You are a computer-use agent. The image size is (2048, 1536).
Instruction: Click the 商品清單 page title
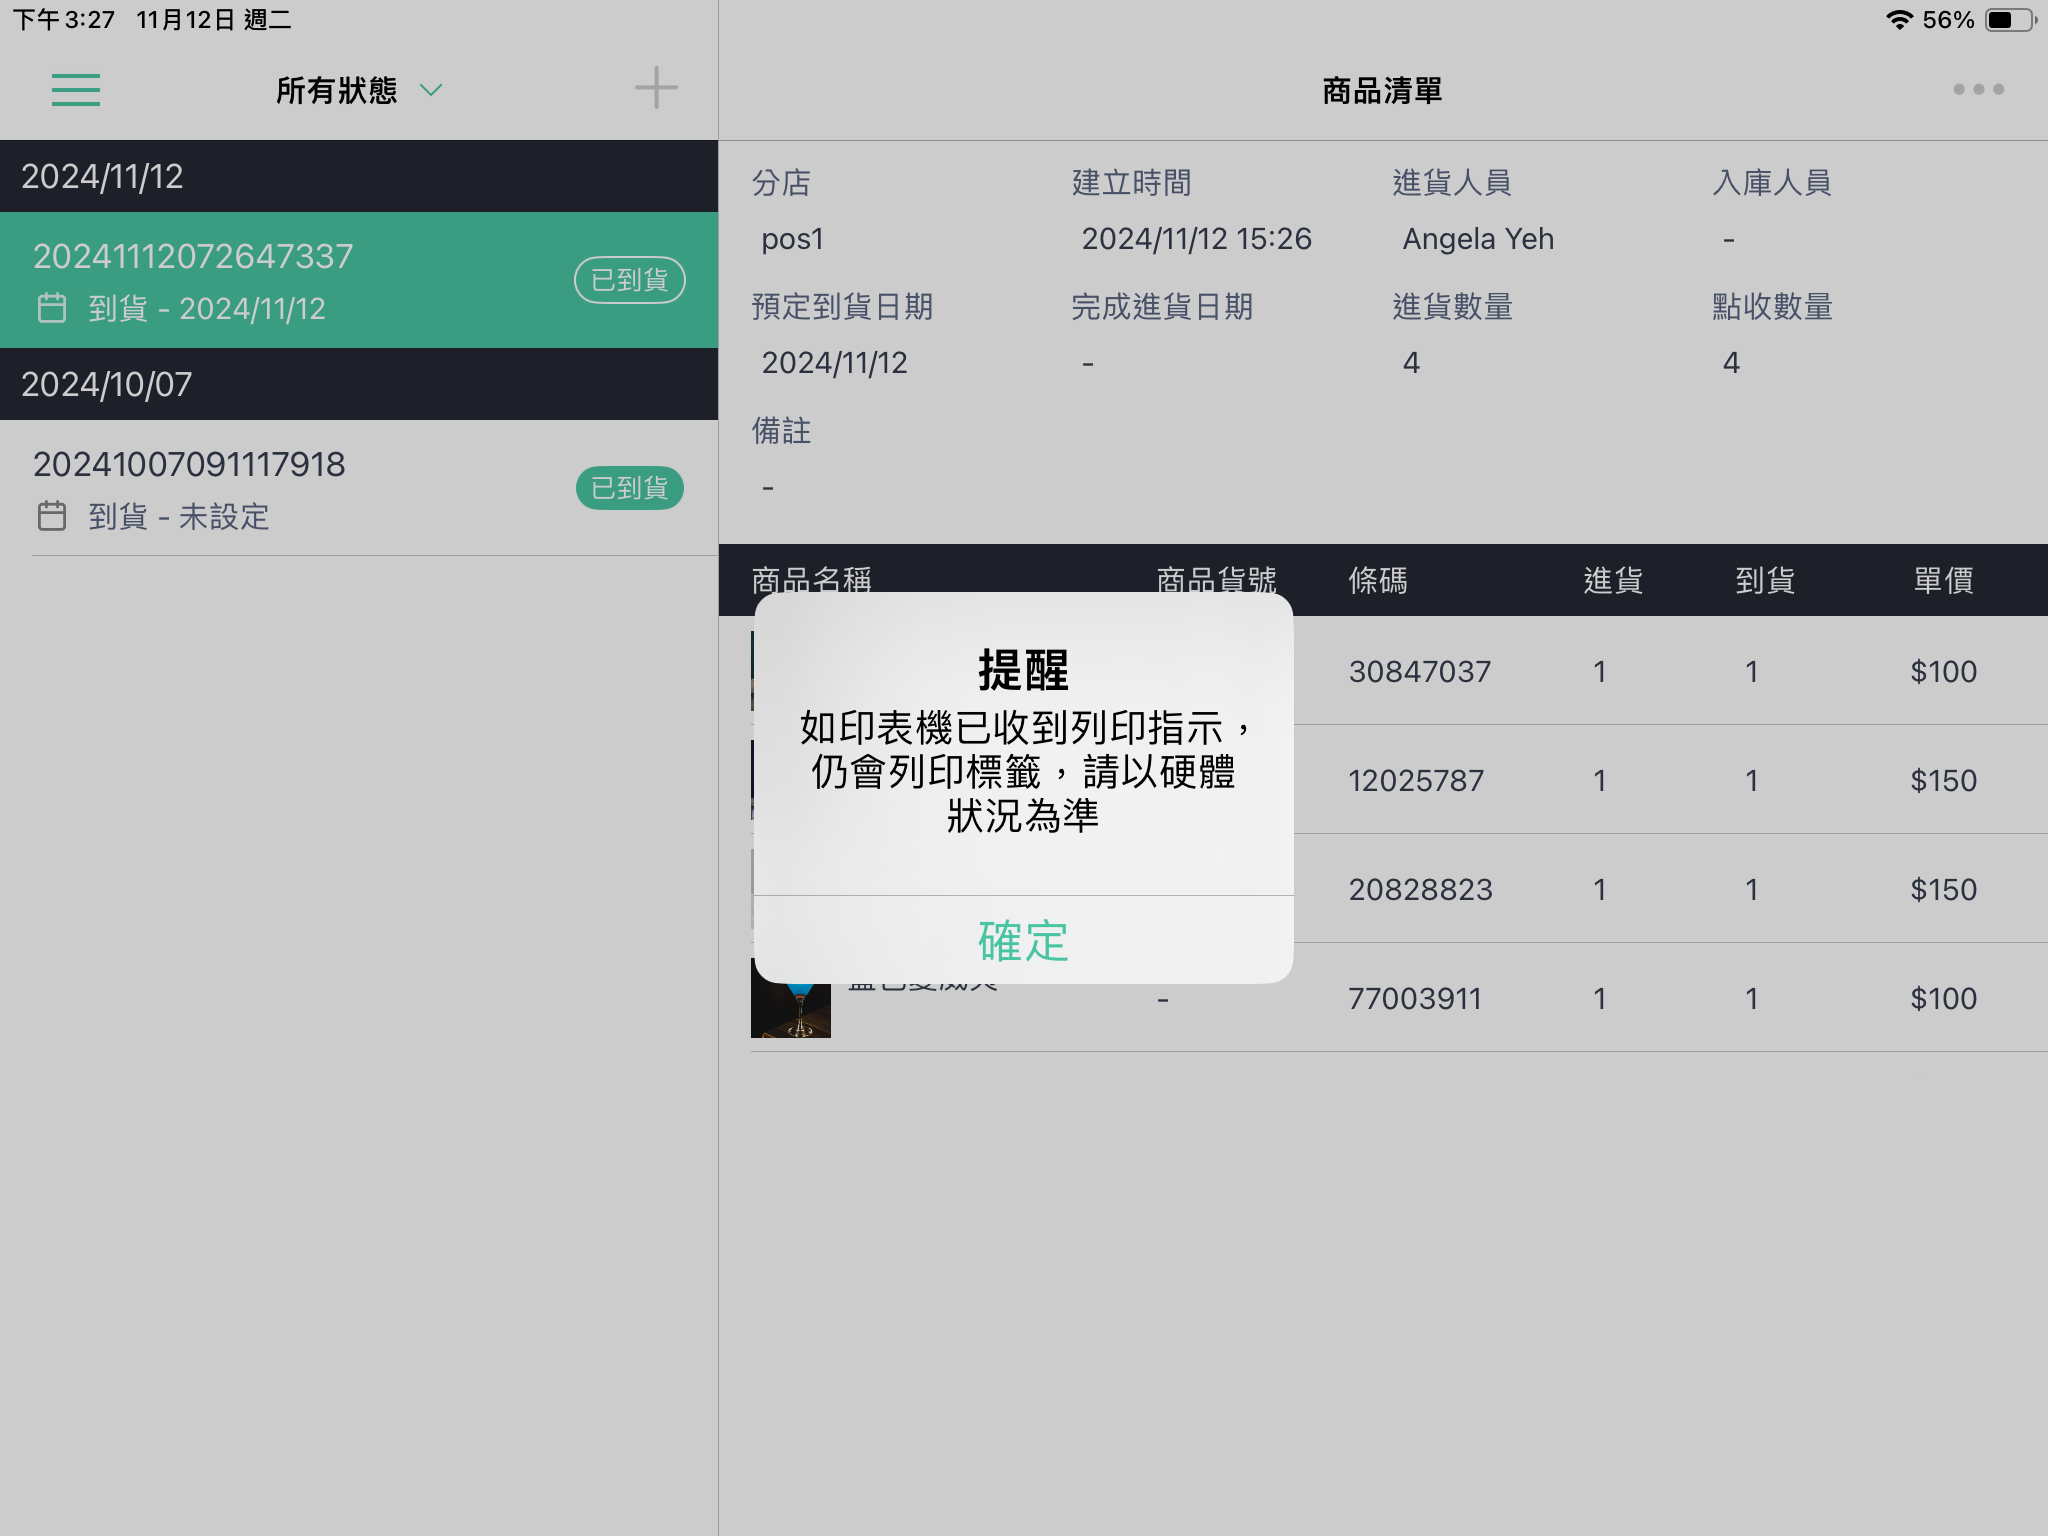pyautogui.click(x=1382, y=90)
